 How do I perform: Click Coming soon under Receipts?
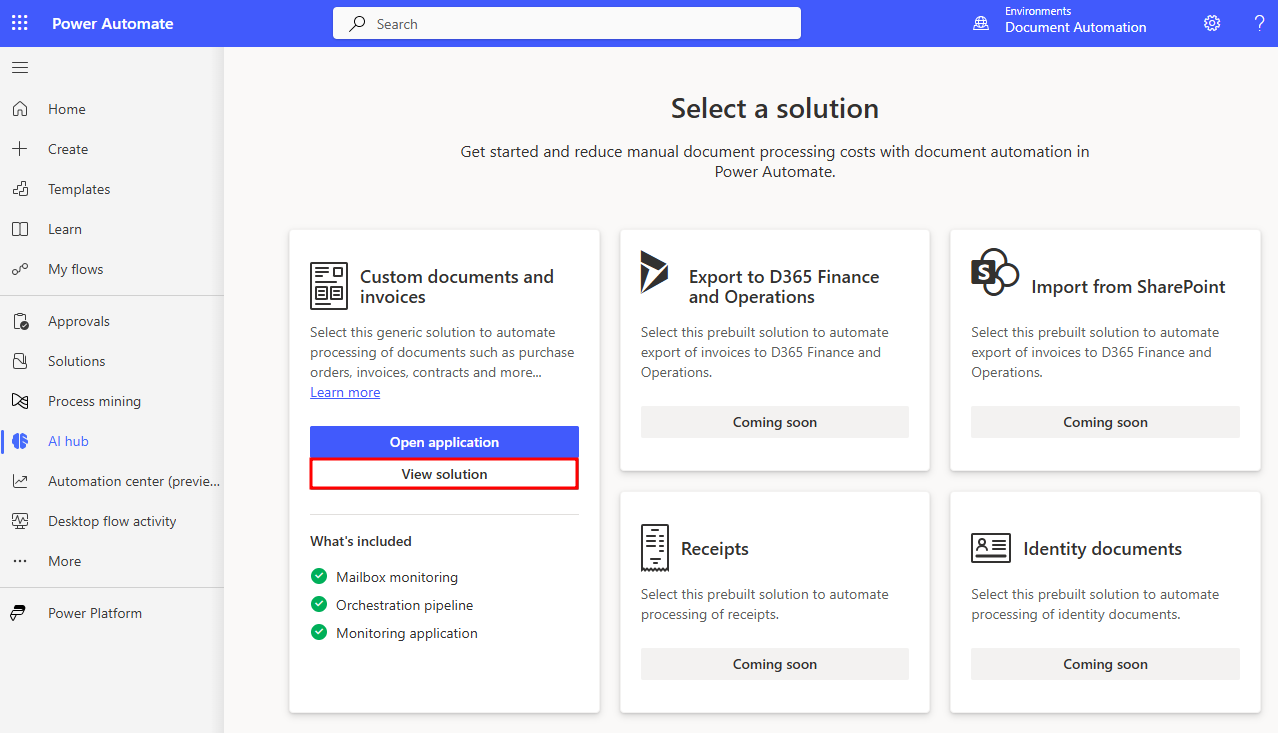(x=775, y=664)
